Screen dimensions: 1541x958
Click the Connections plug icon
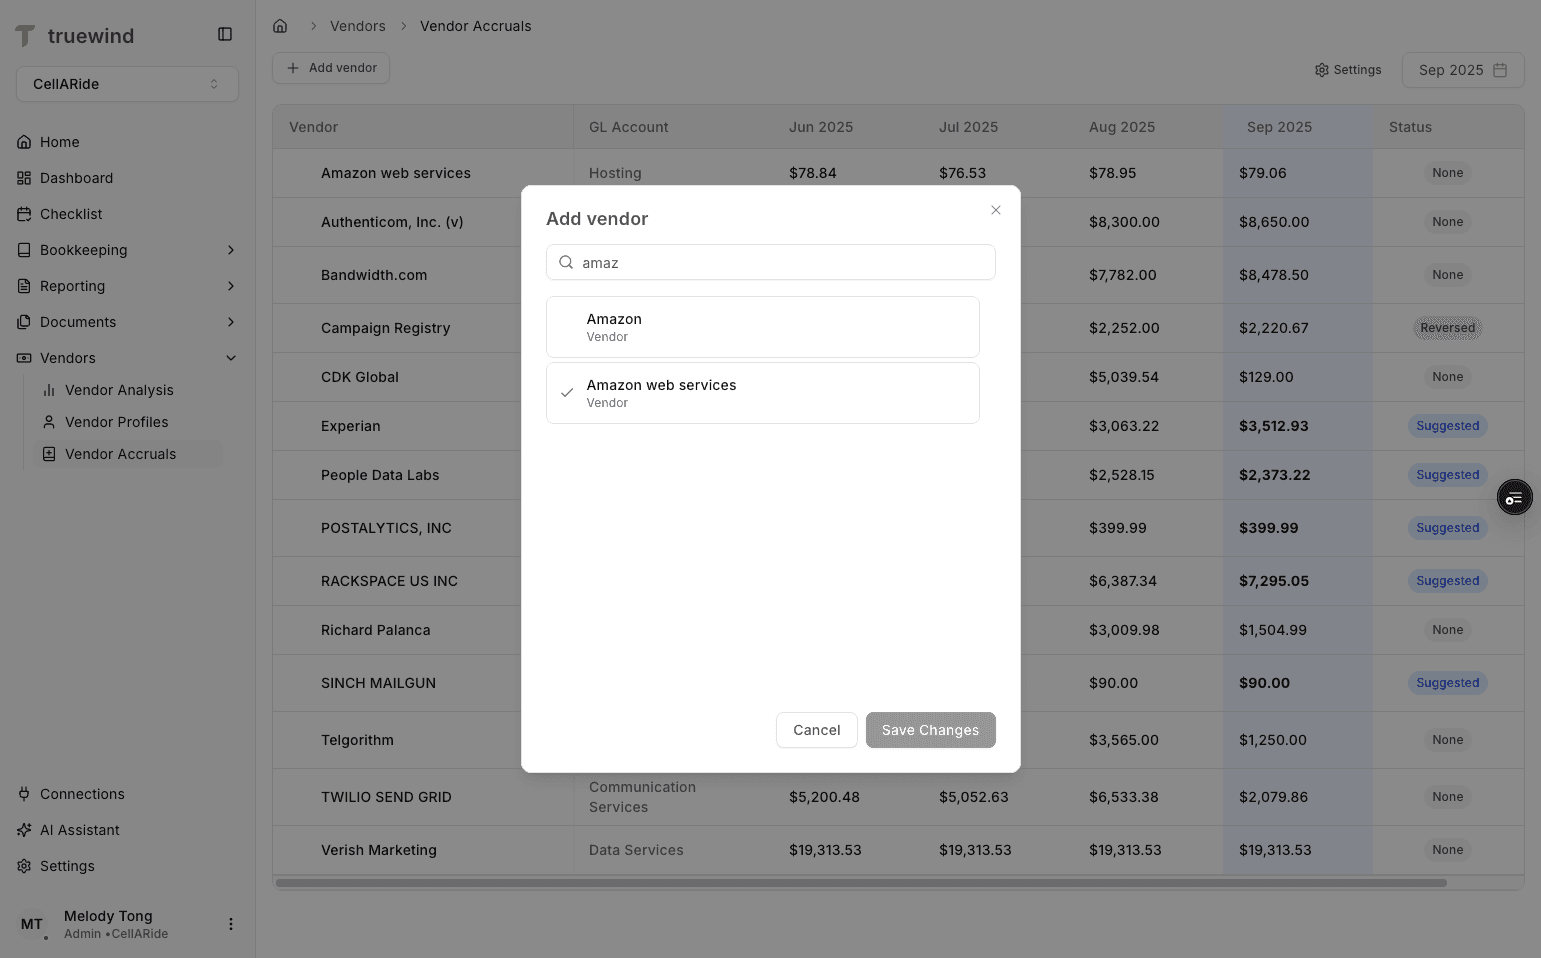point(24,794)
